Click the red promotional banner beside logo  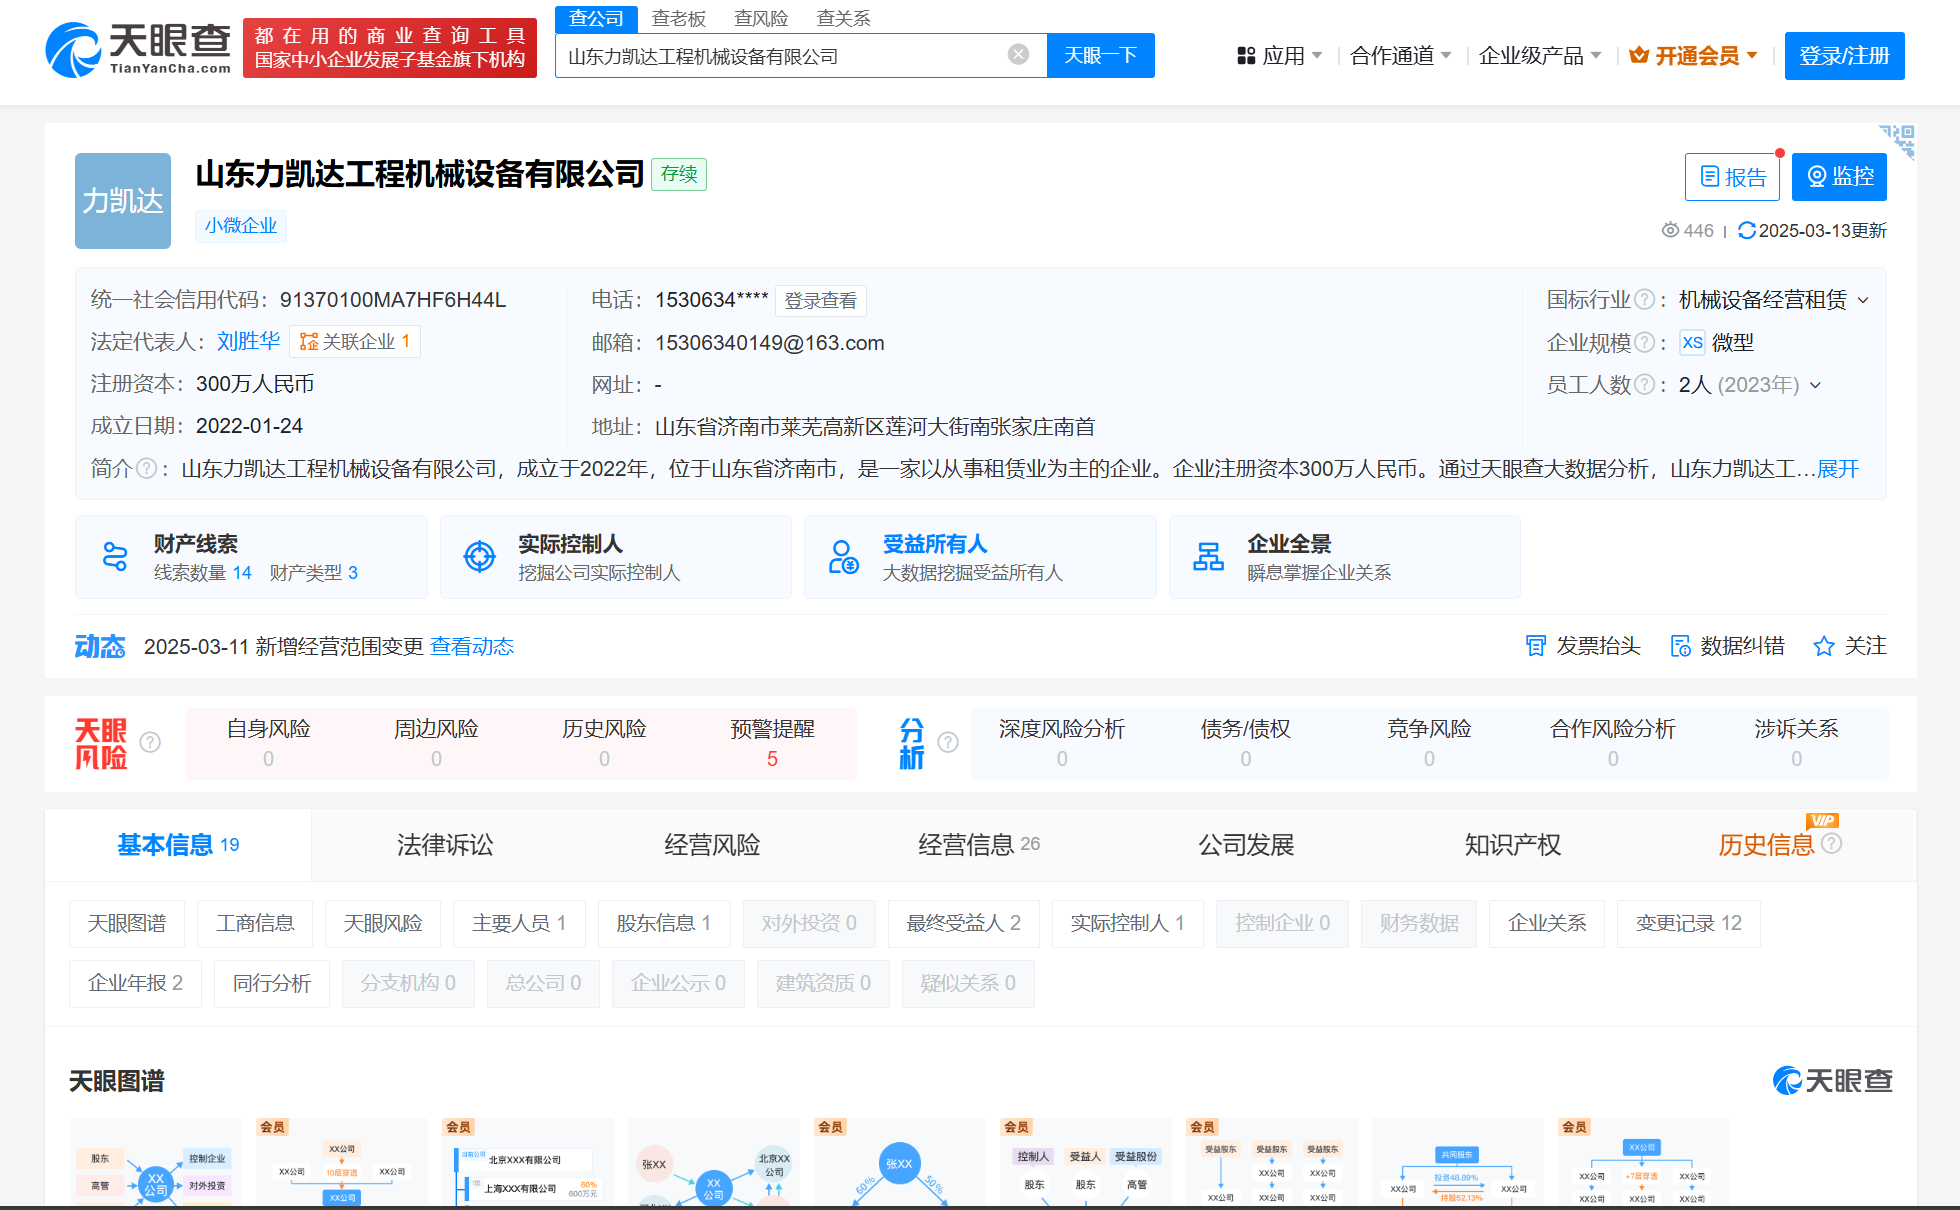390,48
